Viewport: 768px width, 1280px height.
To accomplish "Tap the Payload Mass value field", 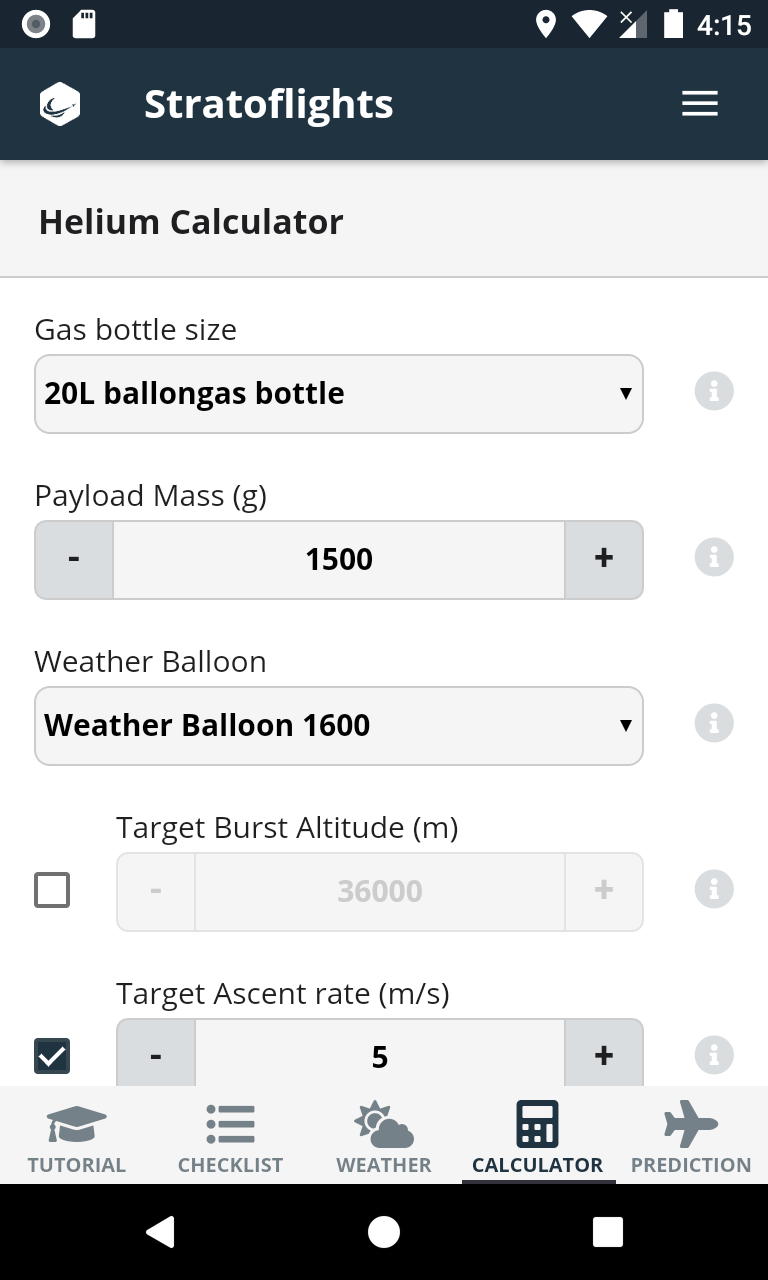I will [x=339, y=559].
